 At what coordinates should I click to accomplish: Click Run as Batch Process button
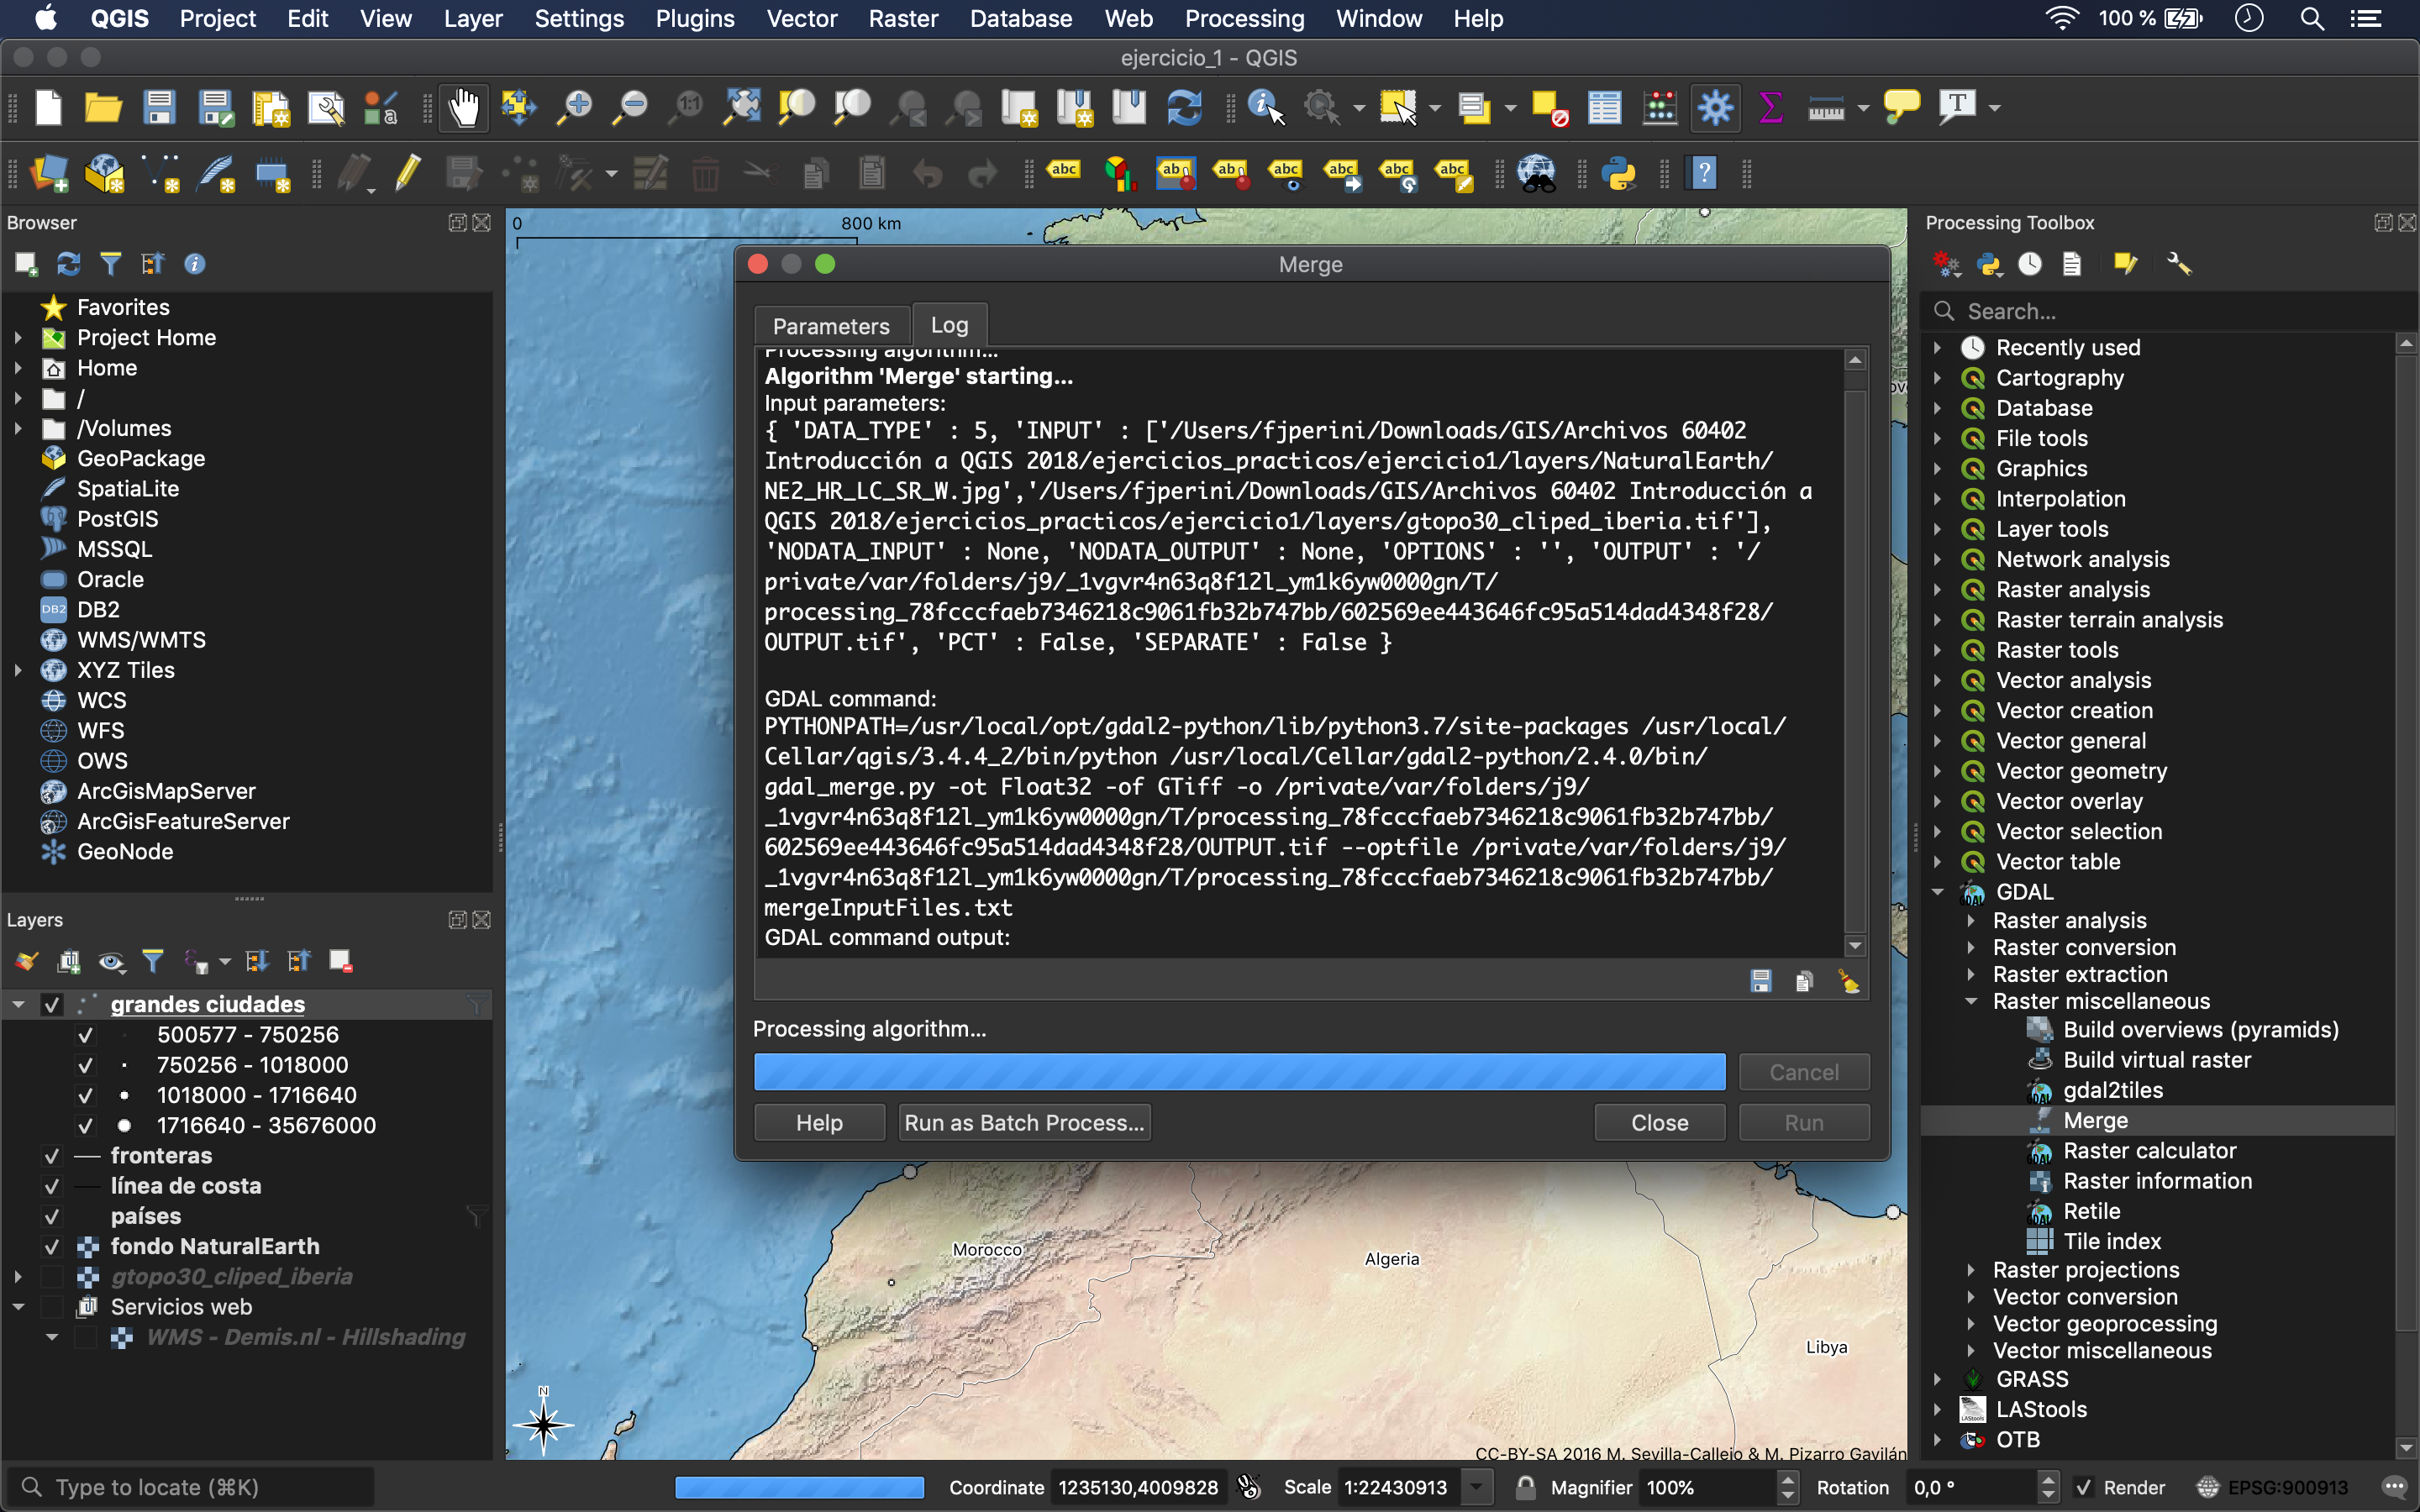click(1024, 1122)
